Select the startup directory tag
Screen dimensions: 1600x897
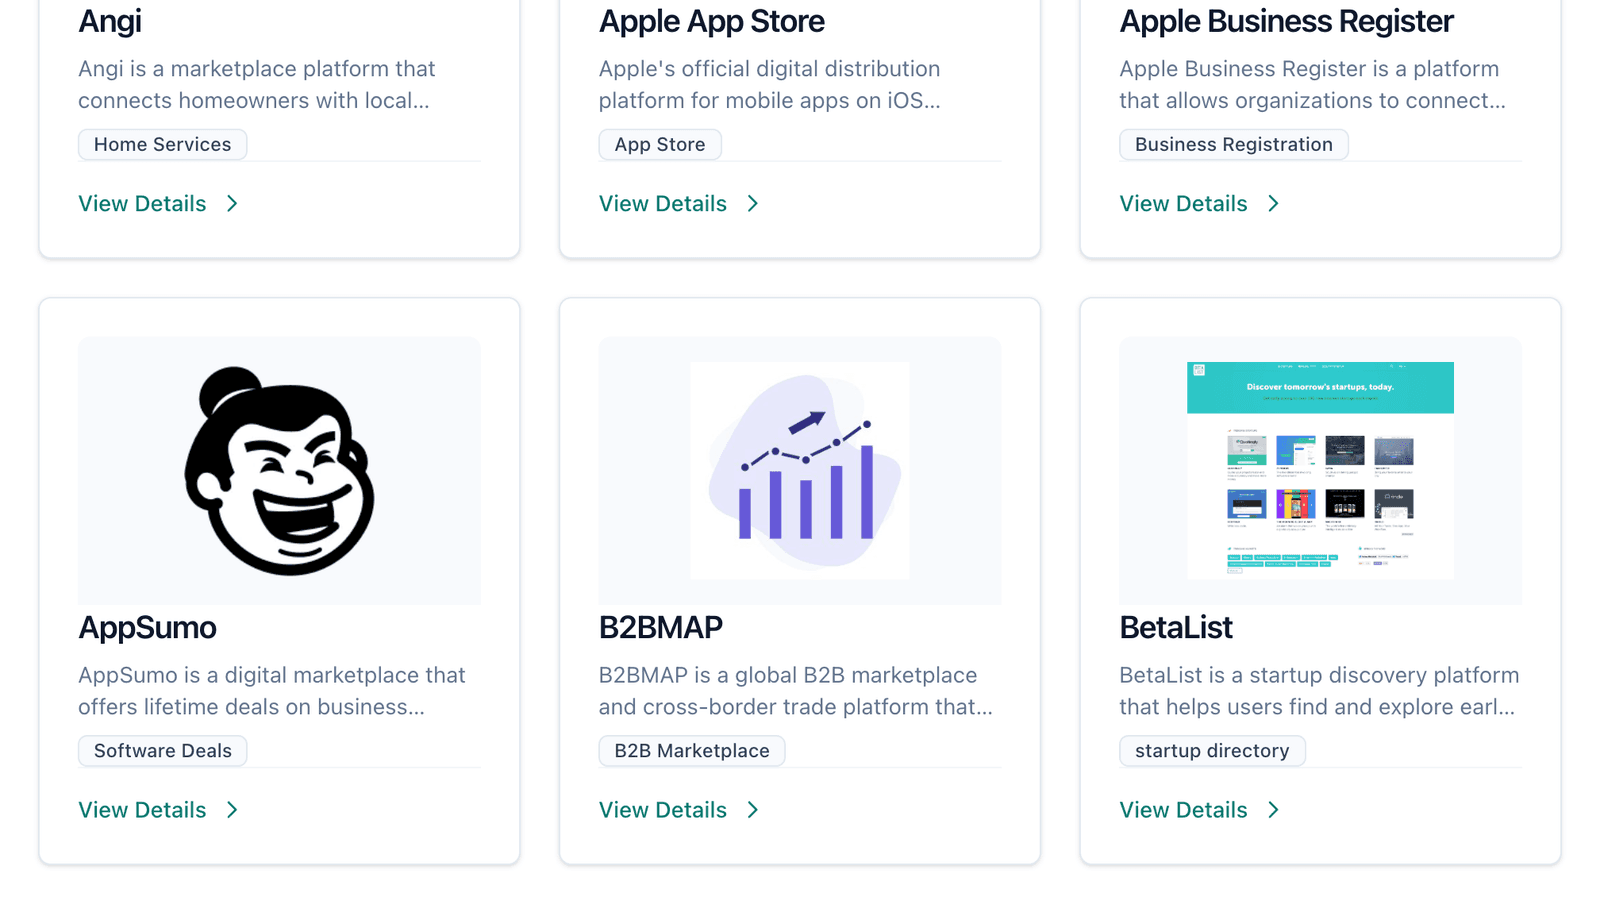pyautogui.click(x=1212, y=751)
